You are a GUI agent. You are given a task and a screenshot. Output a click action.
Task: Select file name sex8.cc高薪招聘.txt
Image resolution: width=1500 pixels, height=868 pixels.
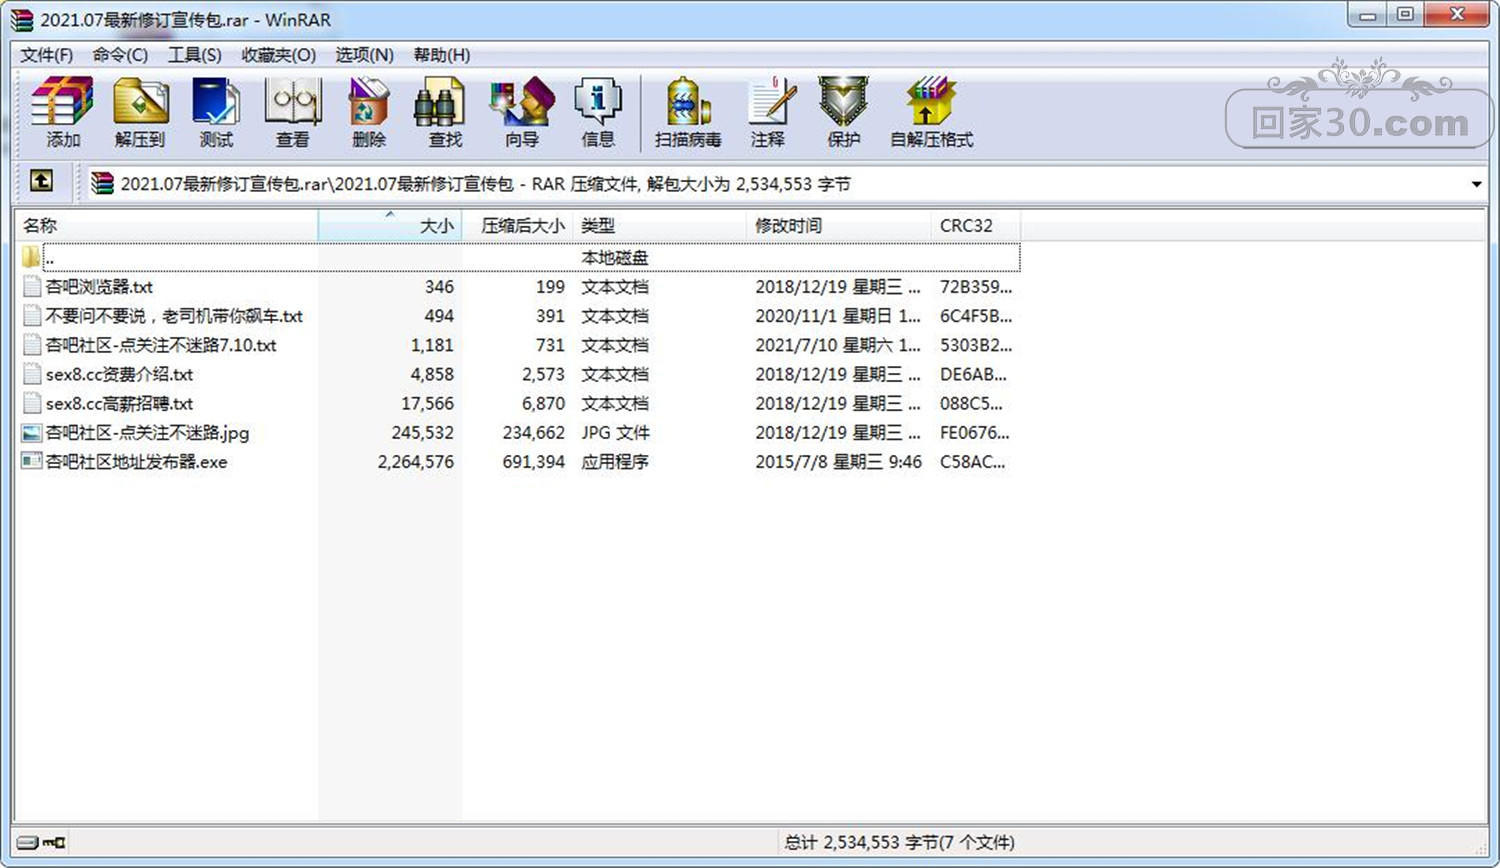[x=119, y=403]
